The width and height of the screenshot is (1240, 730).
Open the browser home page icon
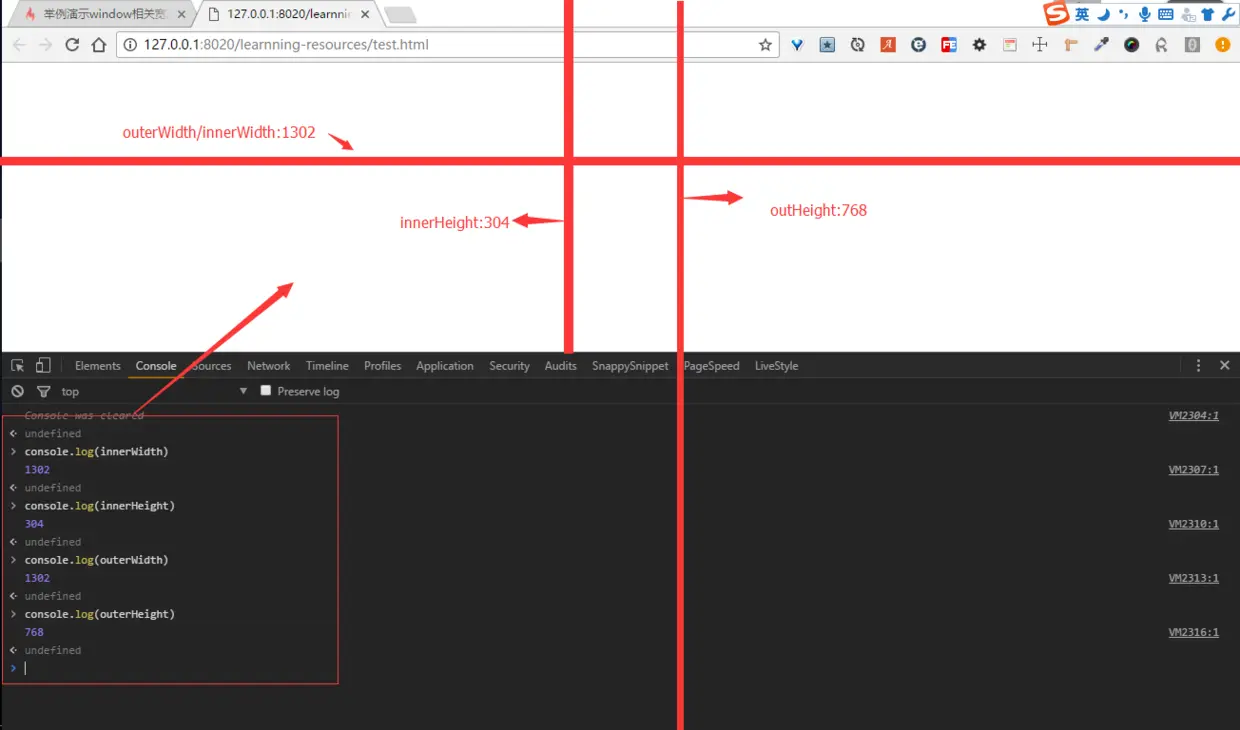tap(99, 45)
